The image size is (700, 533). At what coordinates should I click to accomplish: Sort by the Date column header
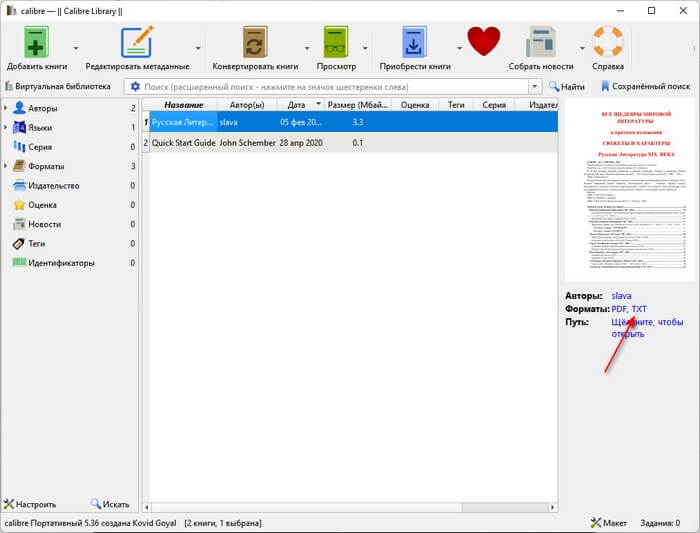[300, 105]
